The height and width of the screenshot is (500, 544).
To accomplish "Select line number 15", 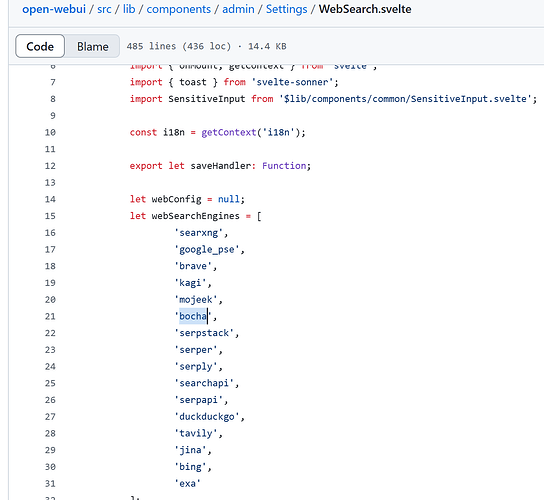I will (x=50, y=216).
